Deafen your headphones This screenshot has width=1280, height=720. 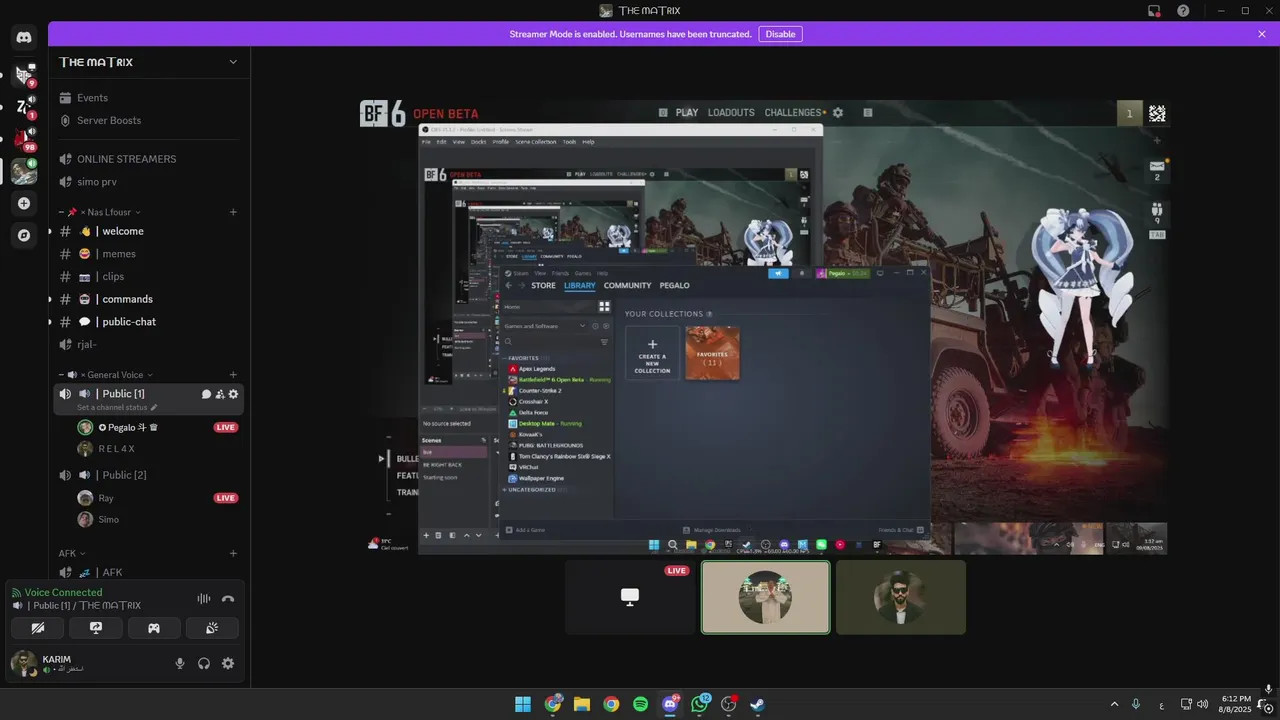pos(204,663)
